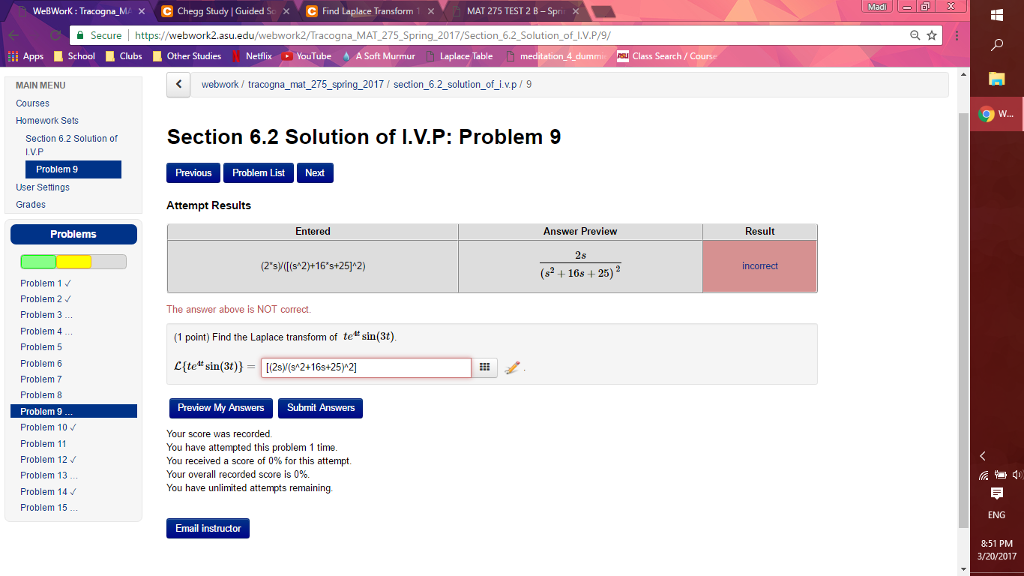Open the Action Center notification icon
This screenshot has width=1024, height=576.
[x=997, y=493]
